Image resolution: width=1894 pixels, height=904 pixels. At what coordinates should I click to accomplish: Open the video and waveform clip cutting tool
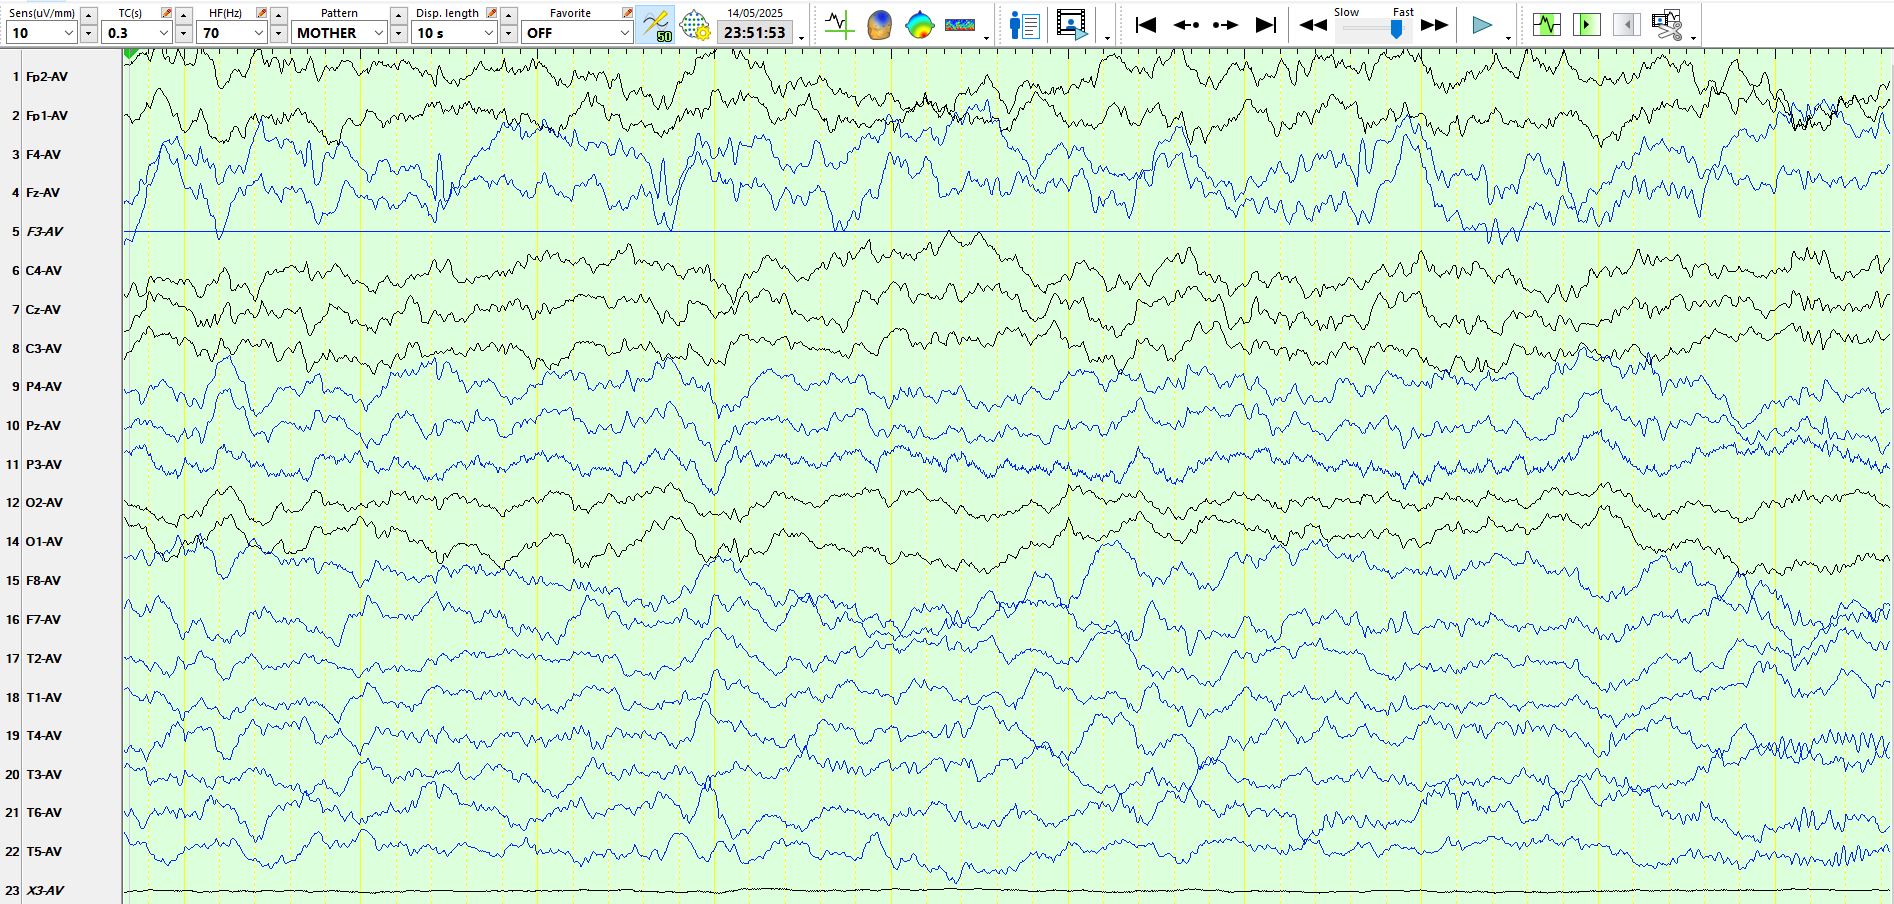(x=1667, y=25)
